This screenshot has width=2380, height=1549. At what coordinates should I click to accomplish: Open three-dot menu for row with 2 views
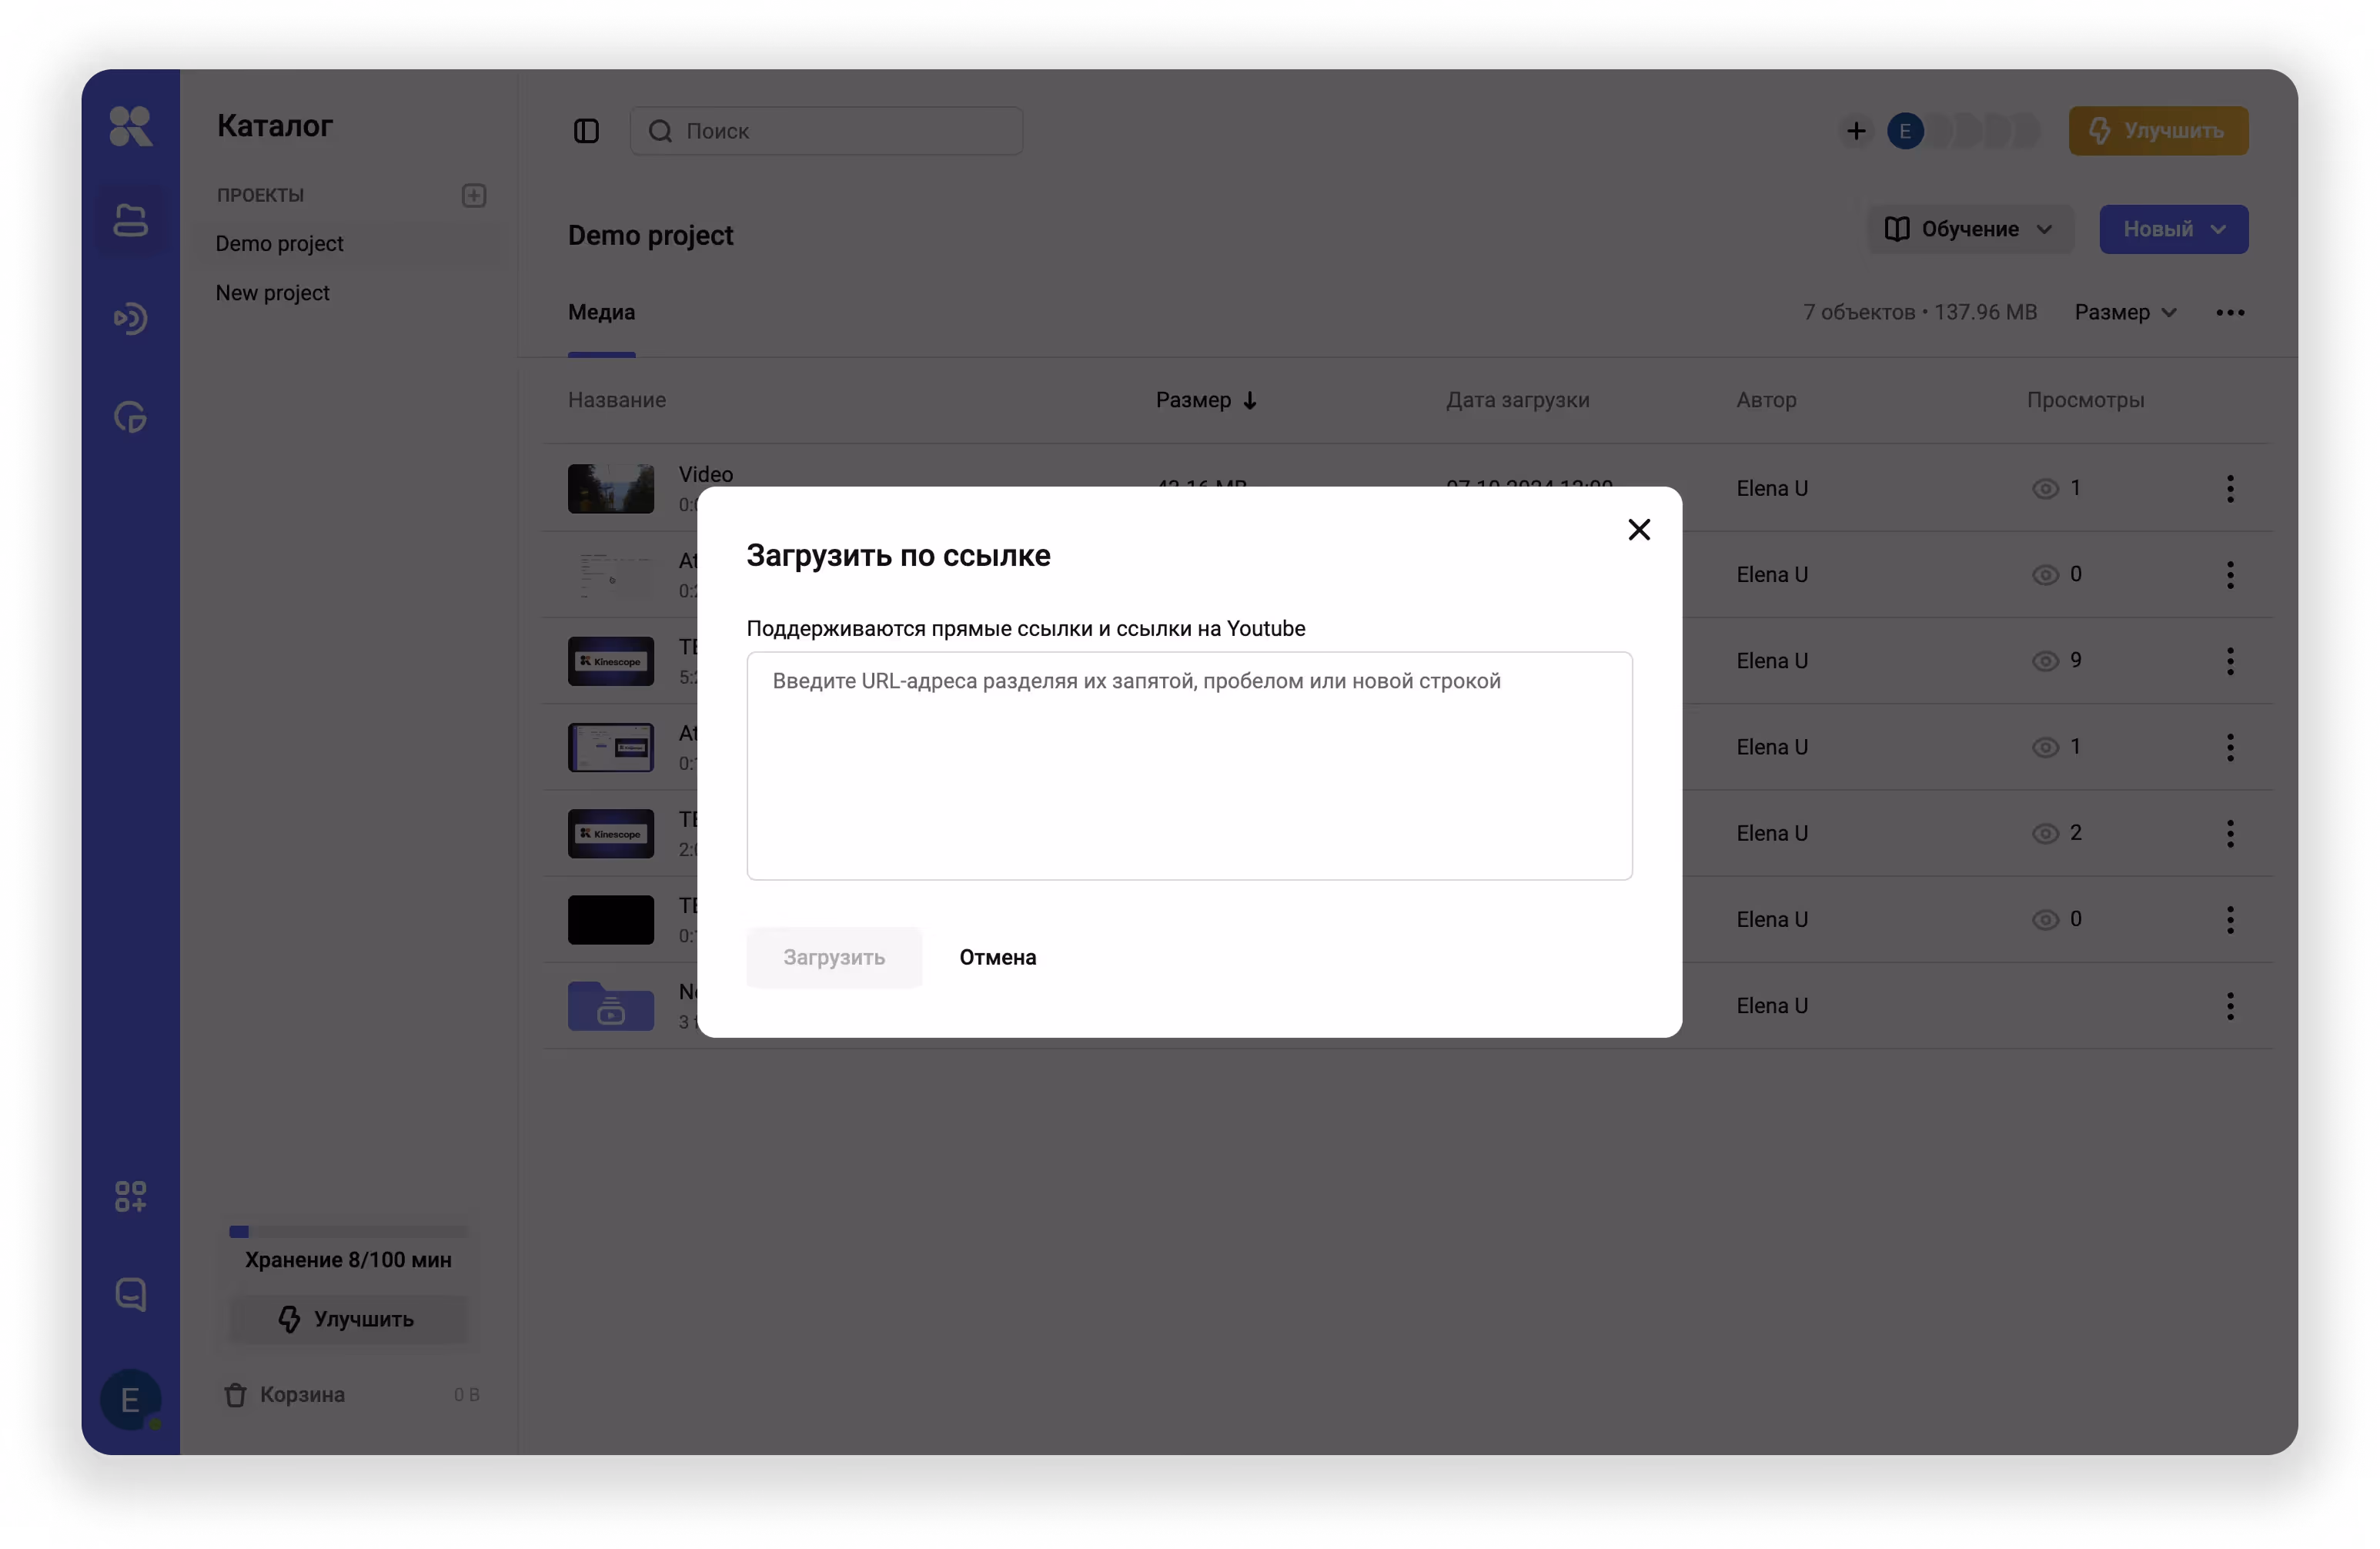coord(2230,833)
